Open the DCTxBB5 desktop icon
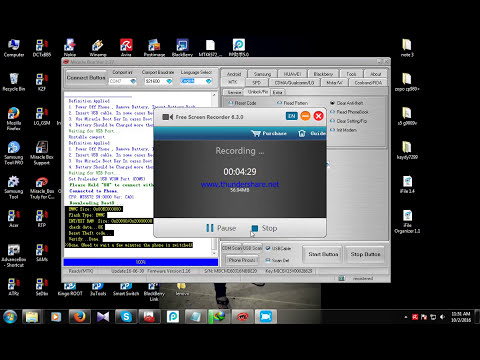This screenshot has height=360, width=480. 42,48
